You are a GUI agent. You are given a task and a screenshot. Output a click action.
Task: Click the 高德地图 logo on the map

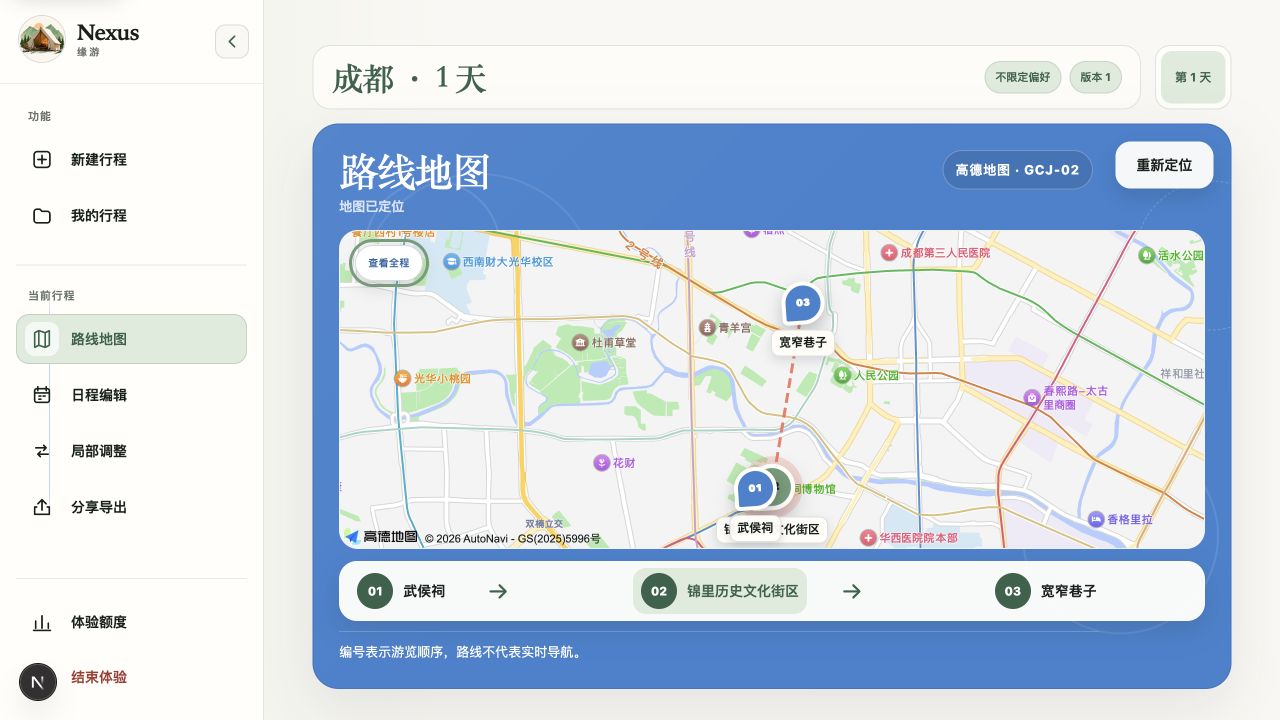382,536
